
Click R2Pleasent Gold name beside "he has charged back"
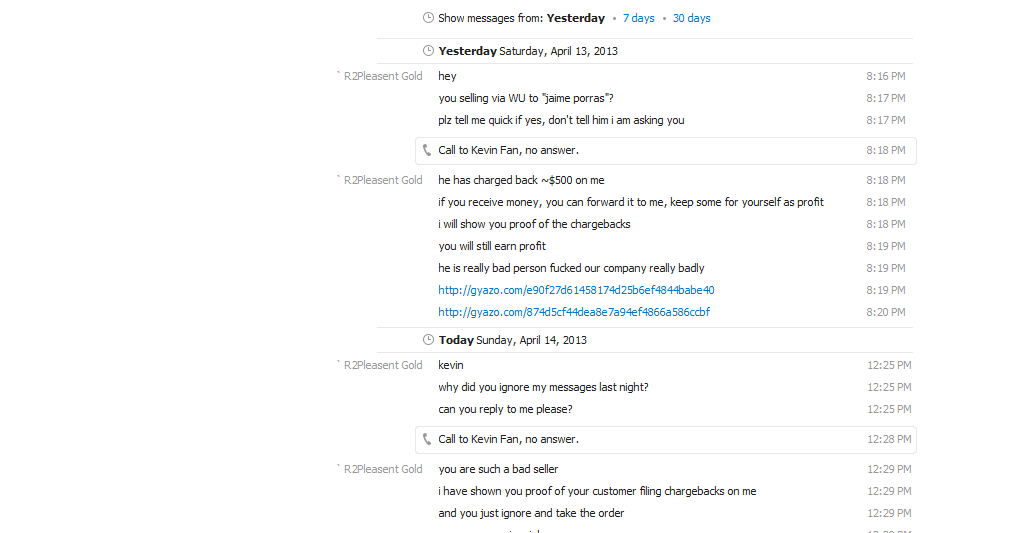(x=383, y=180)
